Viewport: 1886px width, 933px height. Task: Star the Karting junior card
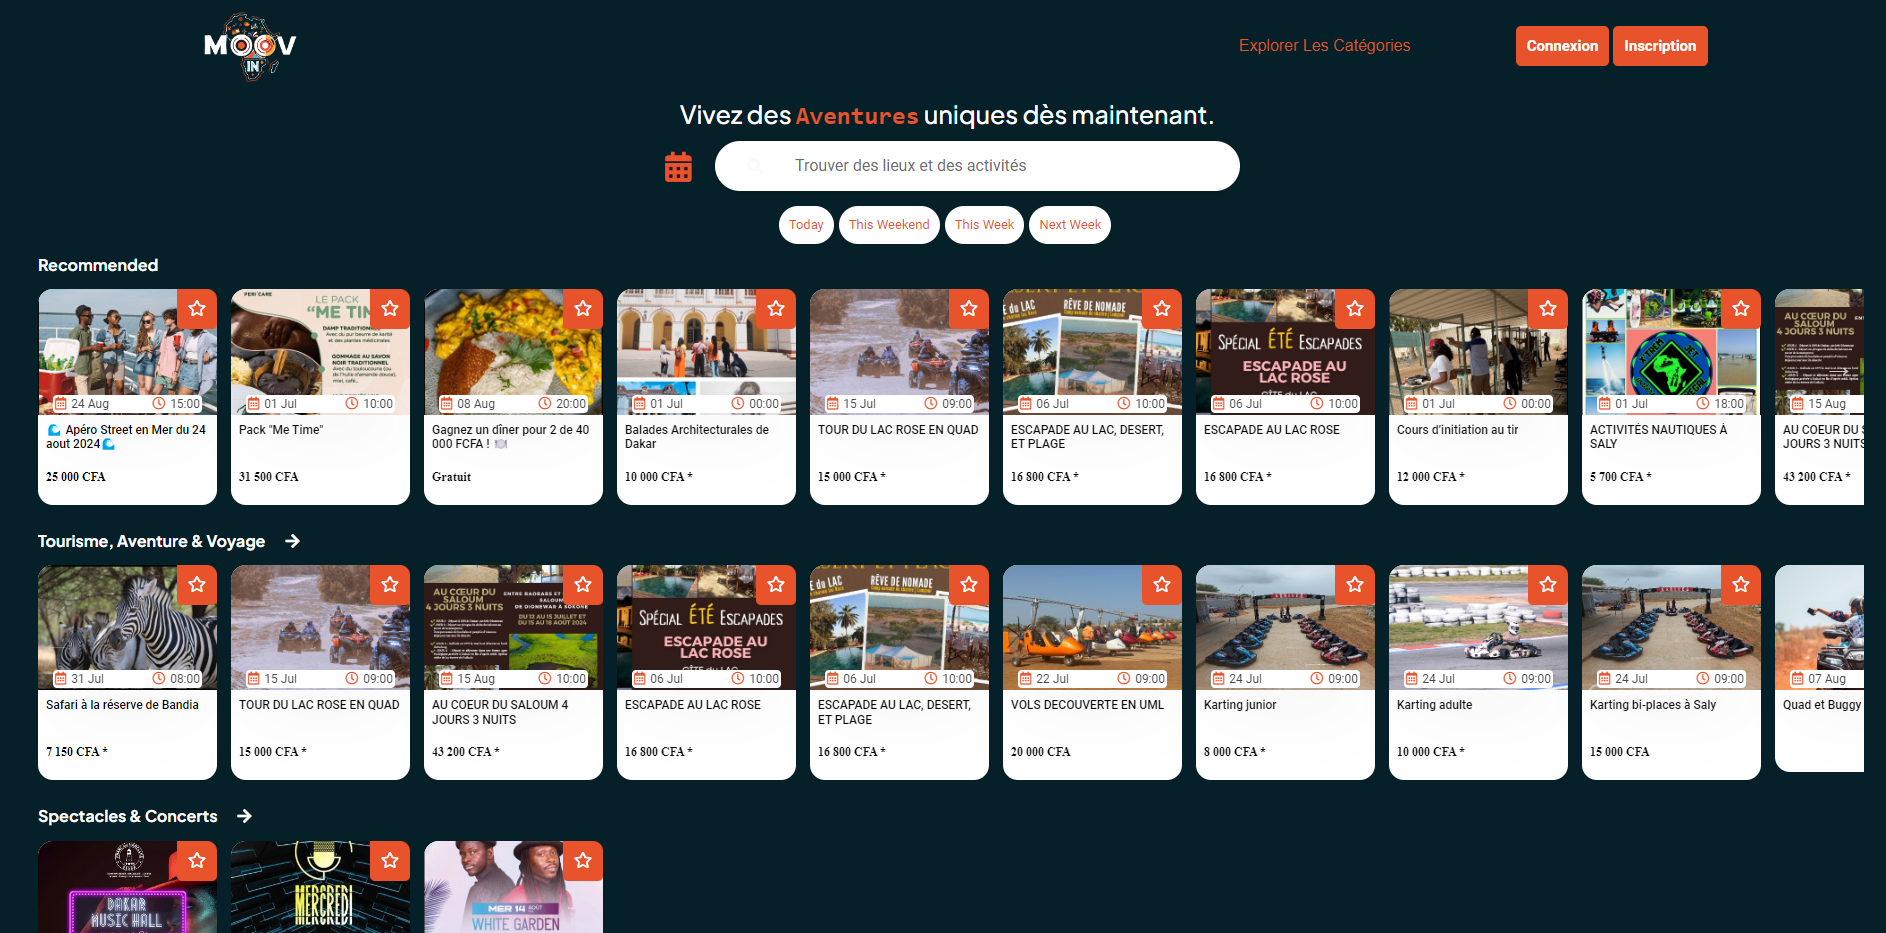(1355, 585)
